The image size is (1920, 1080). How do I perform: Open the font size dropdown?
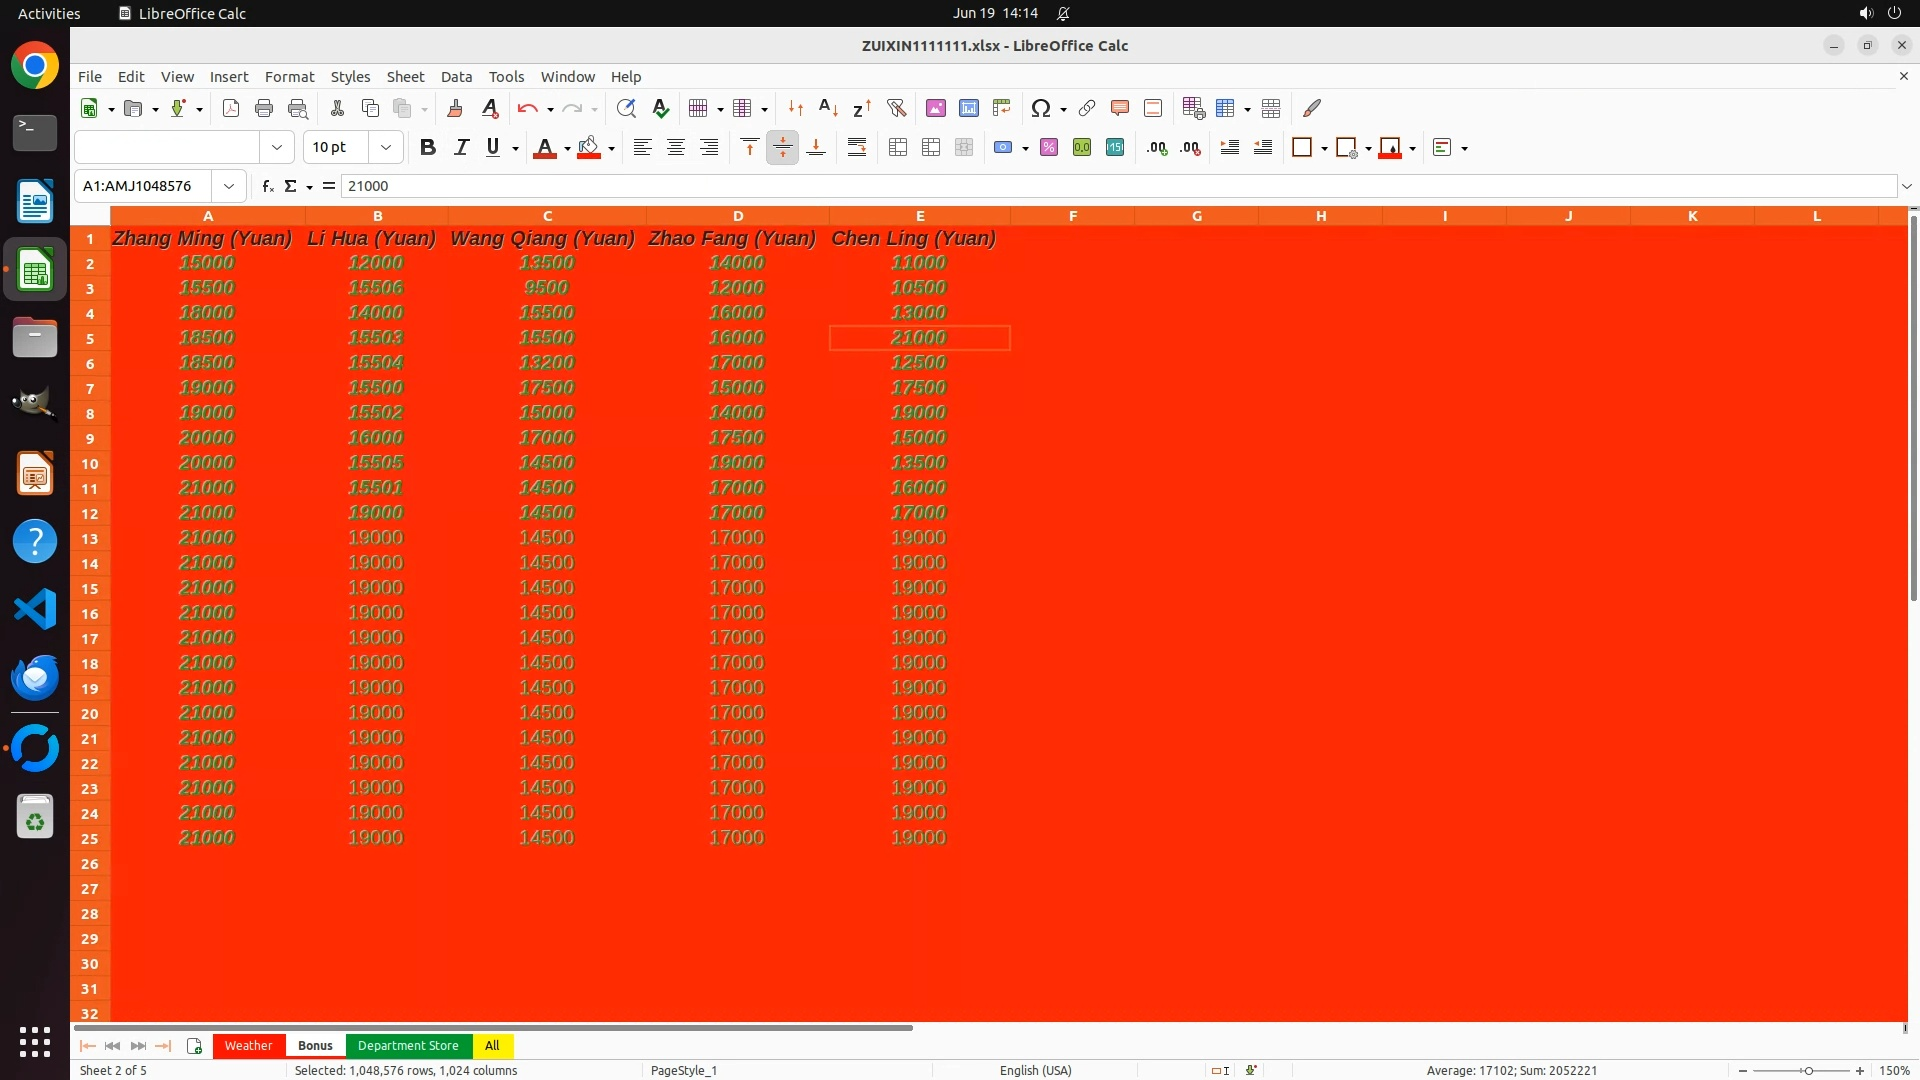386,148
